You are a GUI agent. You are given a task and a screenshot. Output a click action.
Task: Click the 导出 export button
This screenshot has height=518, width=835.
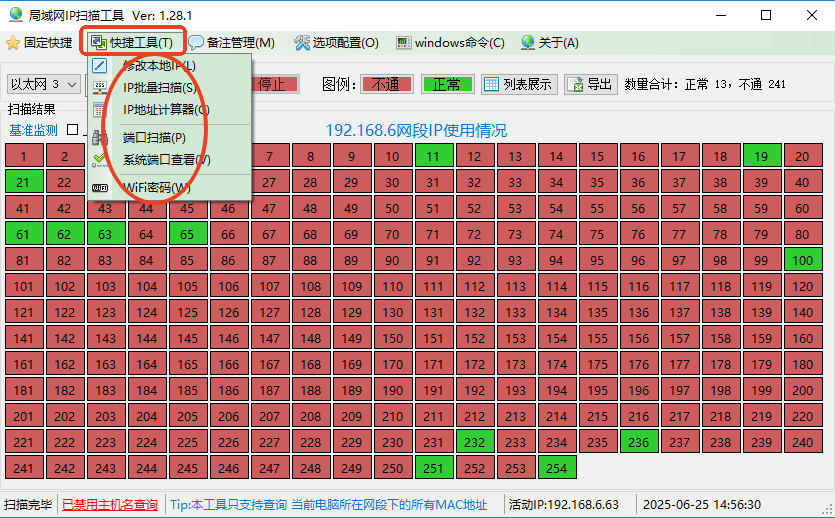tap(590, 84)
